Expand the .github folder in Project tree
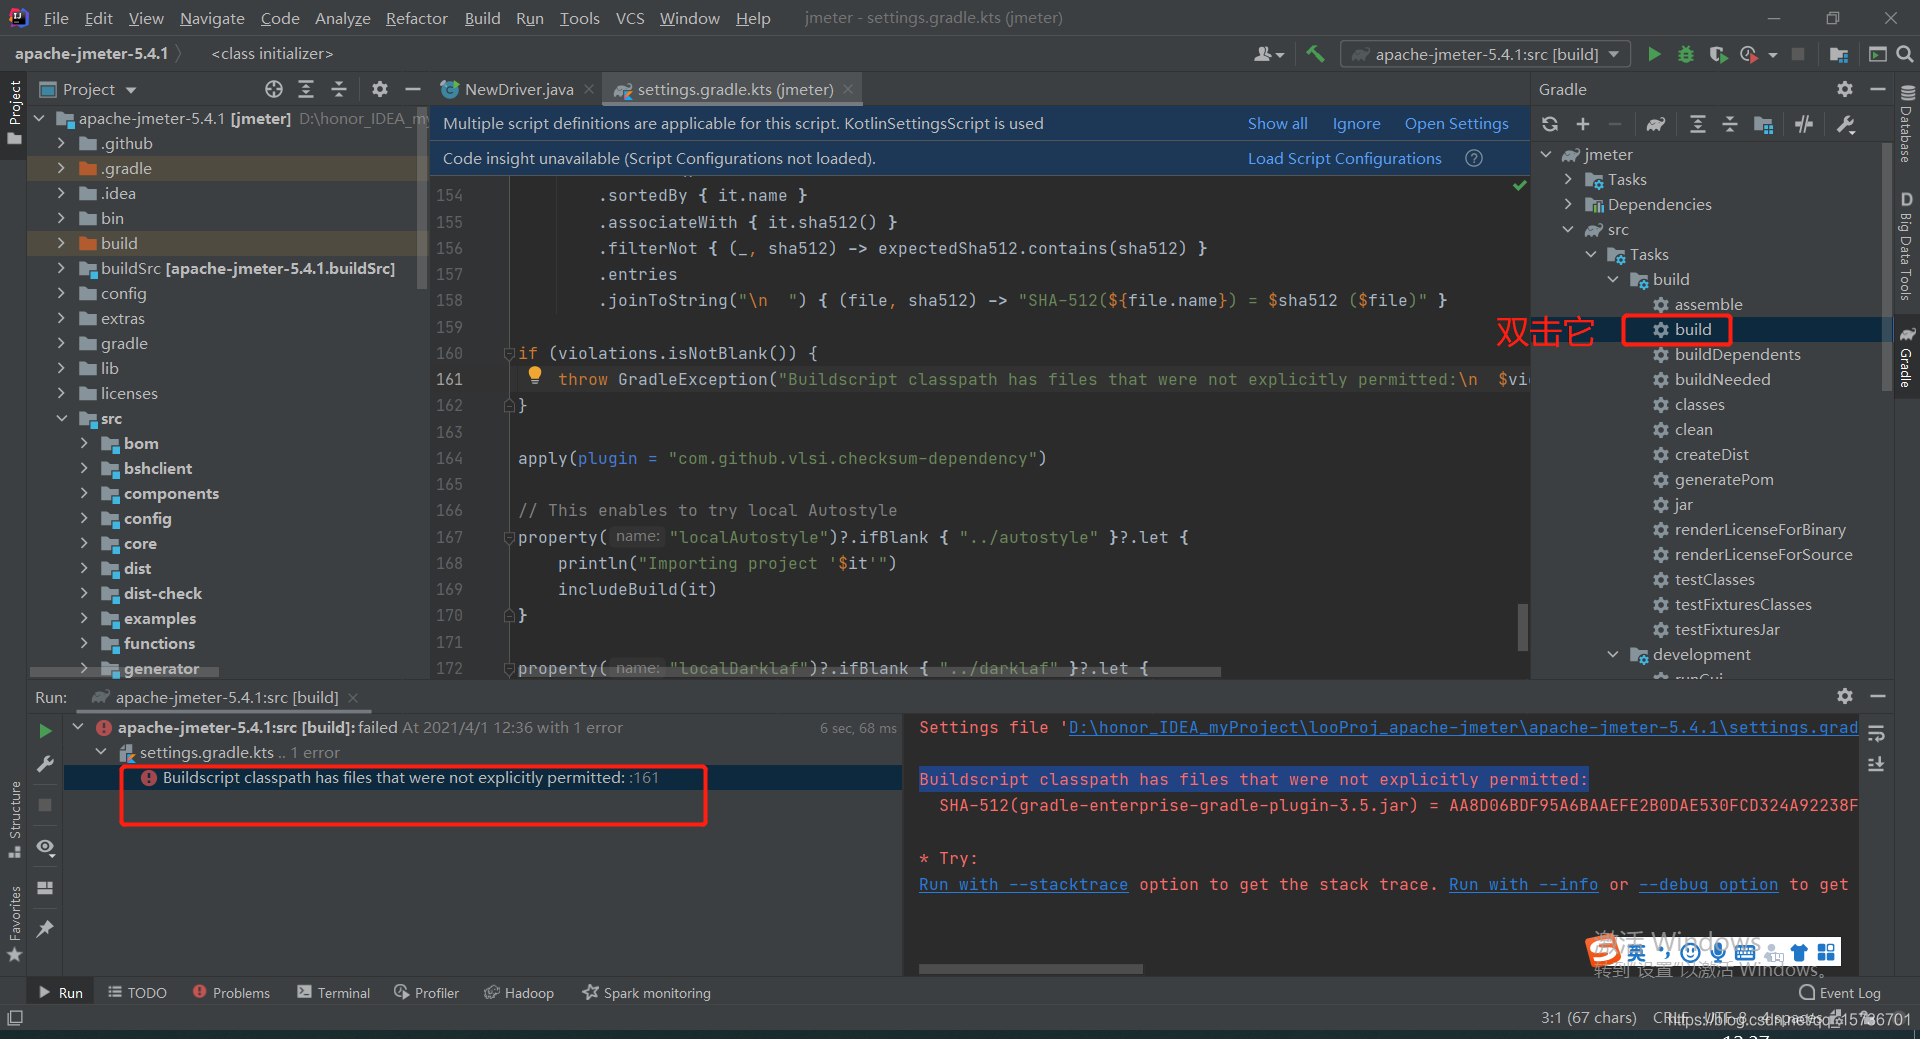Viewport: 1920px width, 1039px height. click(61, 143)
